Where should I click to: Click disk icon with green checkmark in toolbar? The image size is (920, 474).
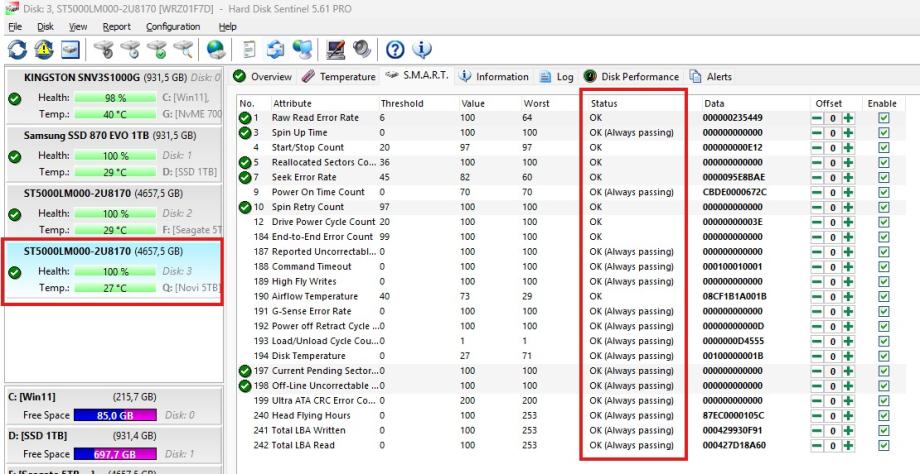coord(157,49)
